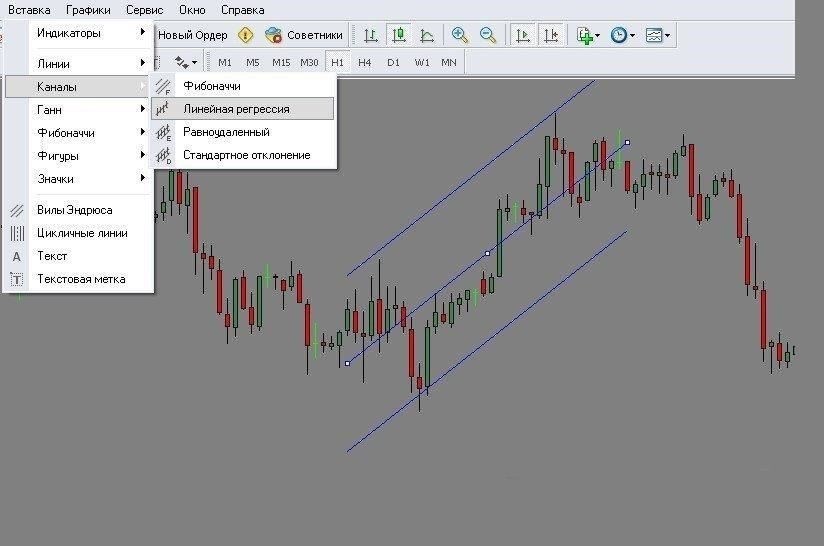Expand the Фибоначчи submenu arrow in Вставка menu

[142, 132]
